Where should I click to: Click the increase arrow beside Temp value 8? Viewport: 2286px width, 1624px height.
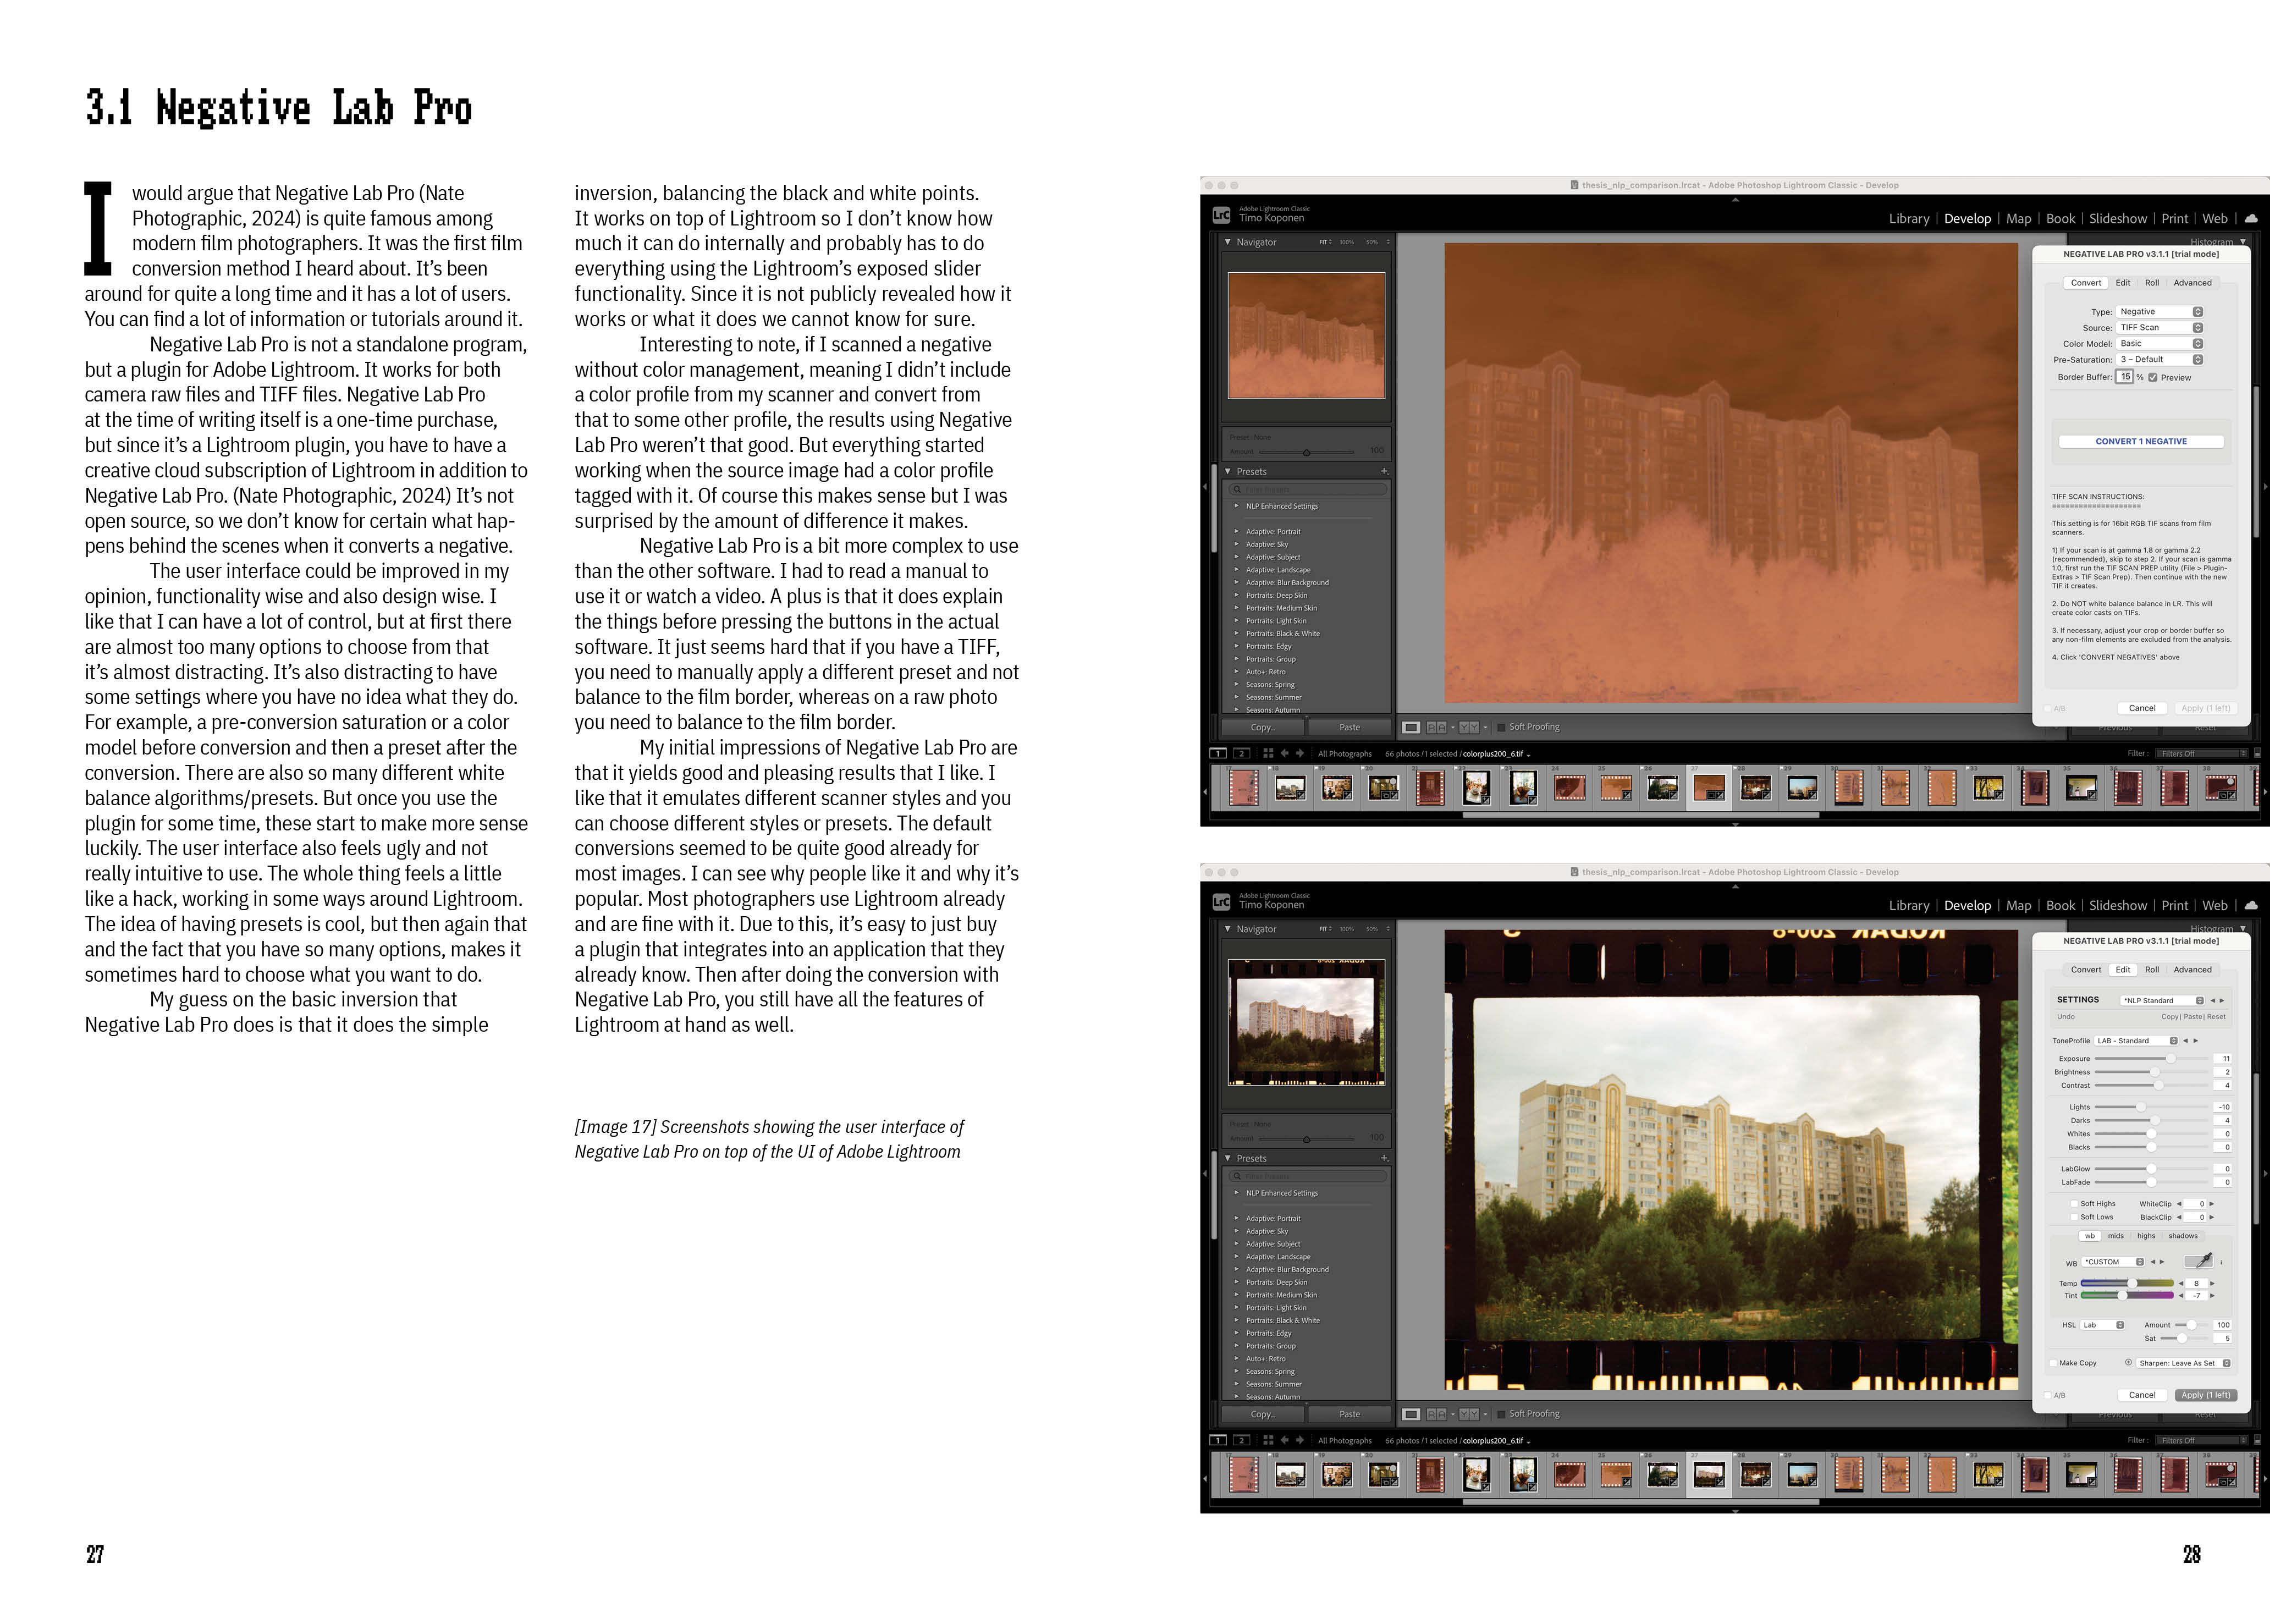click(x=2212, y=1283)
